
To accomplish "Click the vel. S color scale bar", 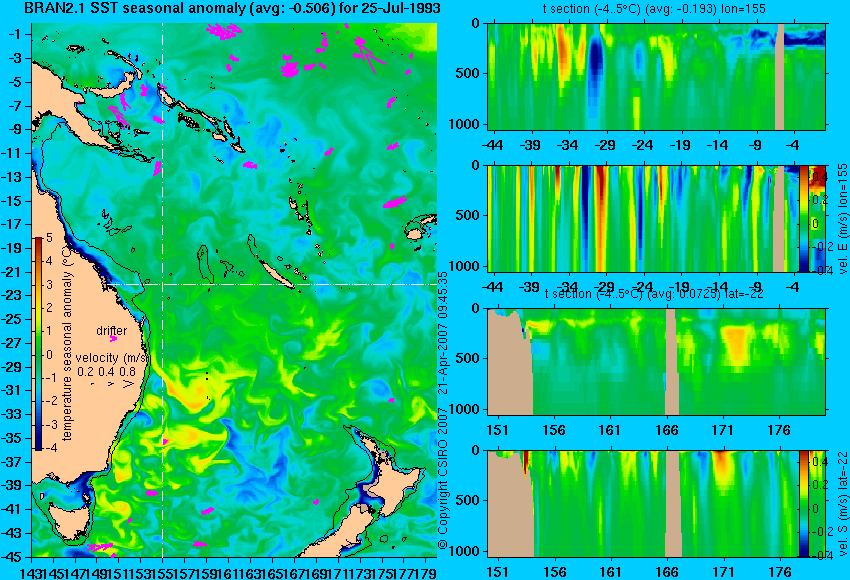I will coord(804,504).
